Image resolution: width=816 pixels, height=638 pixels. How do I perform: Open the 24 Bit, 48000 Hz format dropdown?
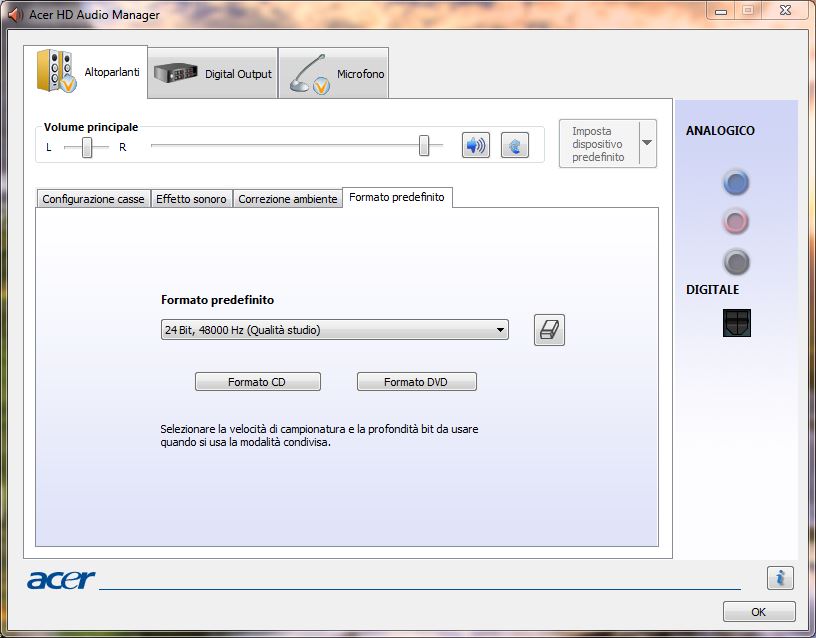[335, 330]
